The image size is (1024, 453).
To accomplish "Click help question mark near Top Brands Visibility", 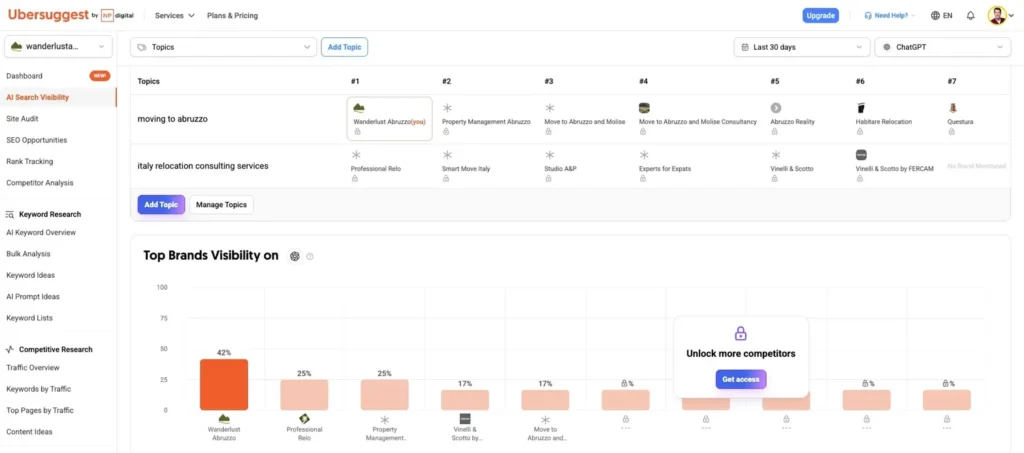I will [x=310, y=257].
